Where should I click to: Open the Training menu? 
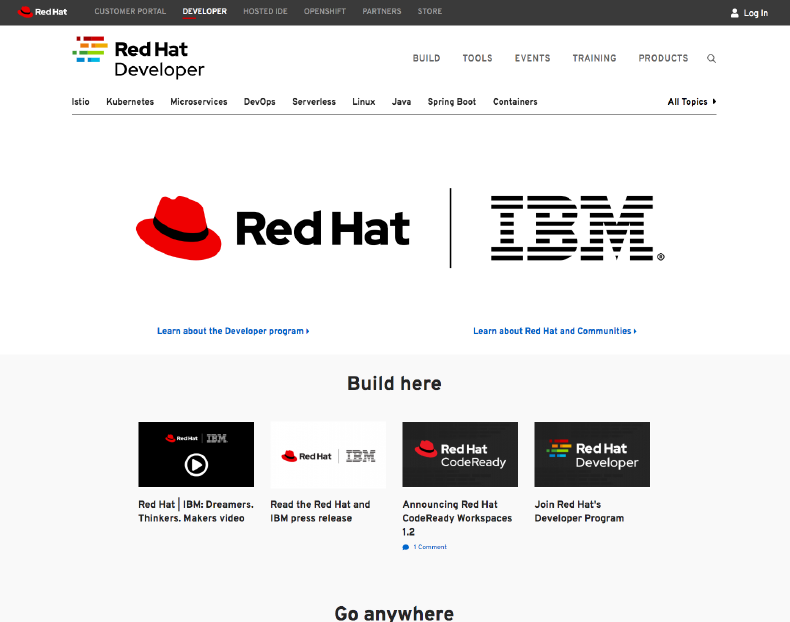[x=594, y=58]
